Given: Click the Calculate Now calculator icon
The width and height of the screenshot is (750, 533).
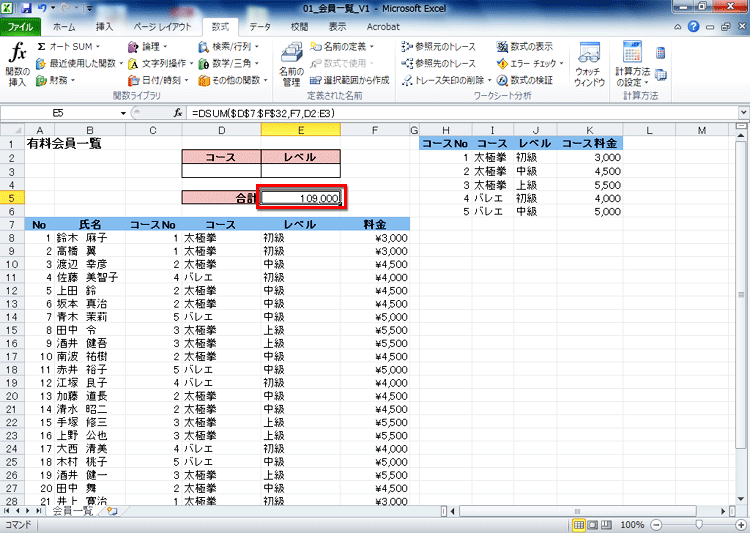Looking at the screenshot, I should (661, 53).
